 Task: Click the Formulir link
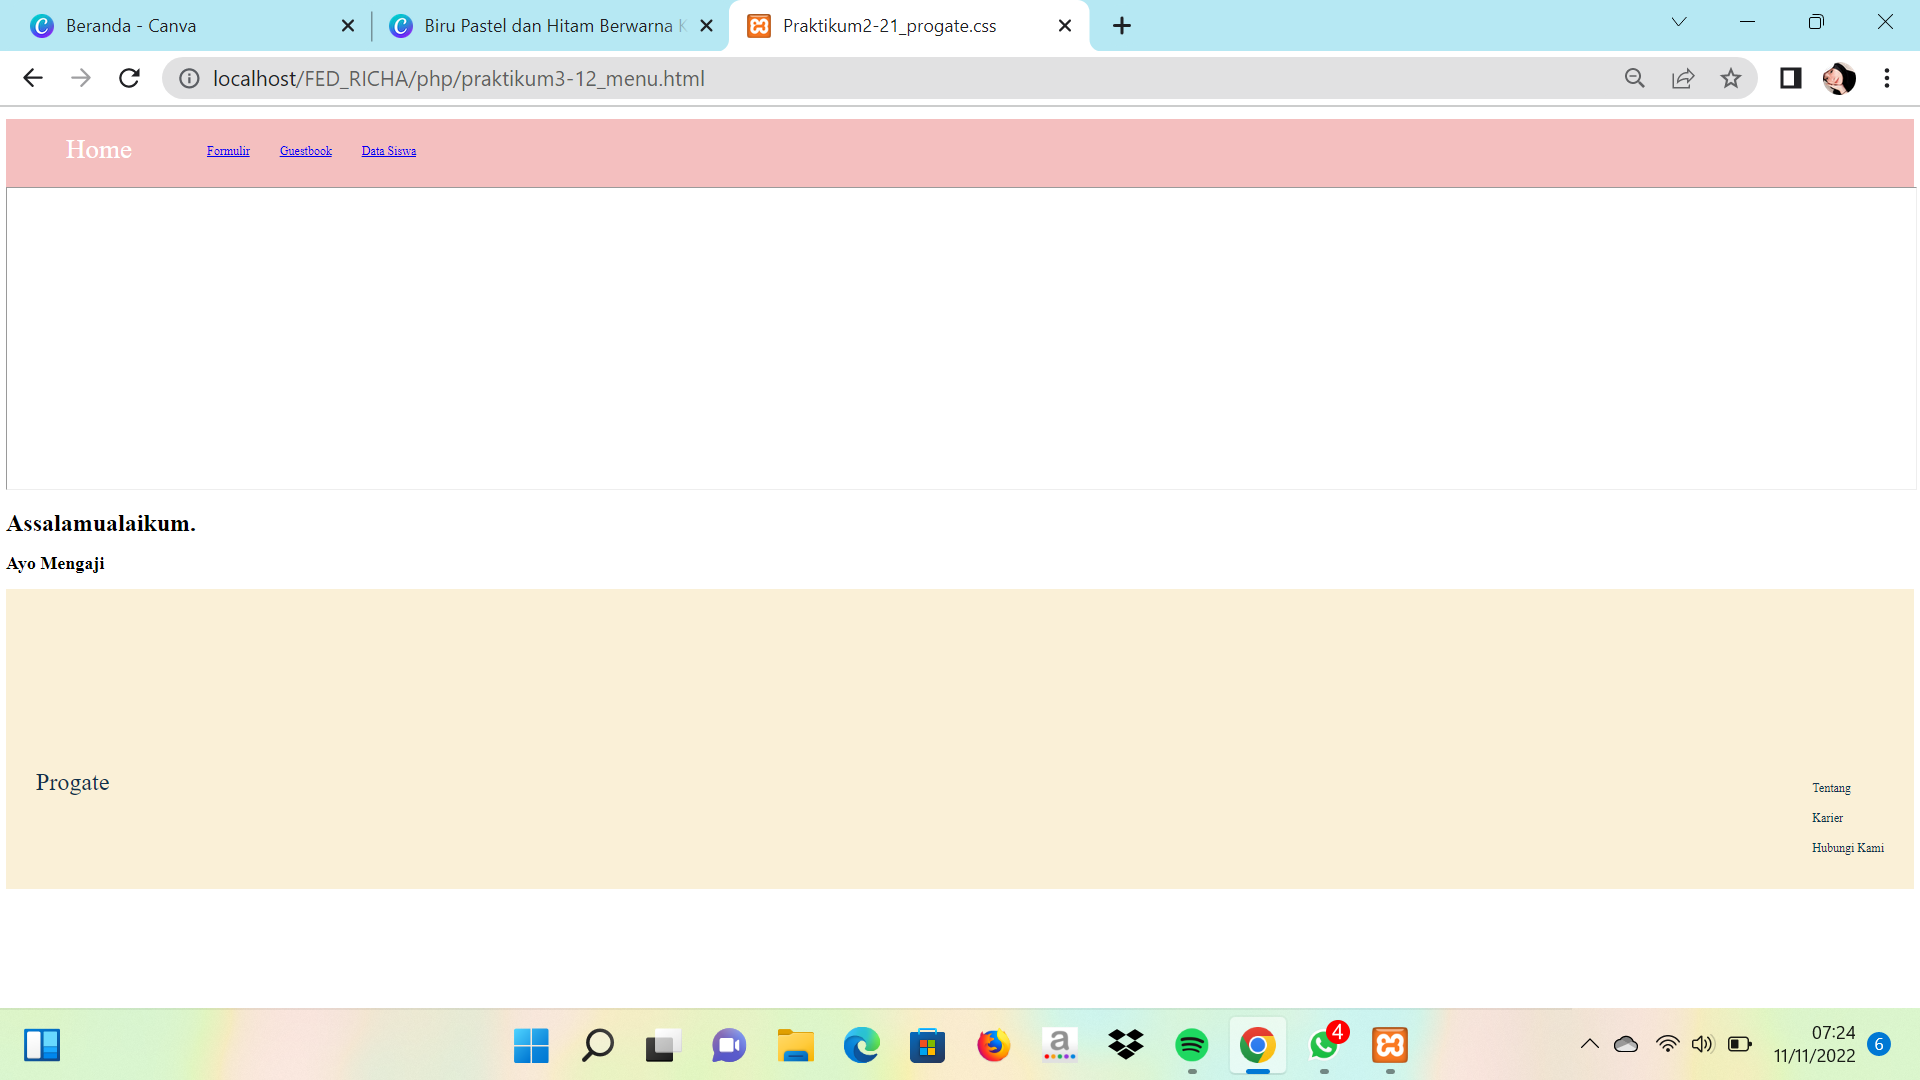(228, 151)
